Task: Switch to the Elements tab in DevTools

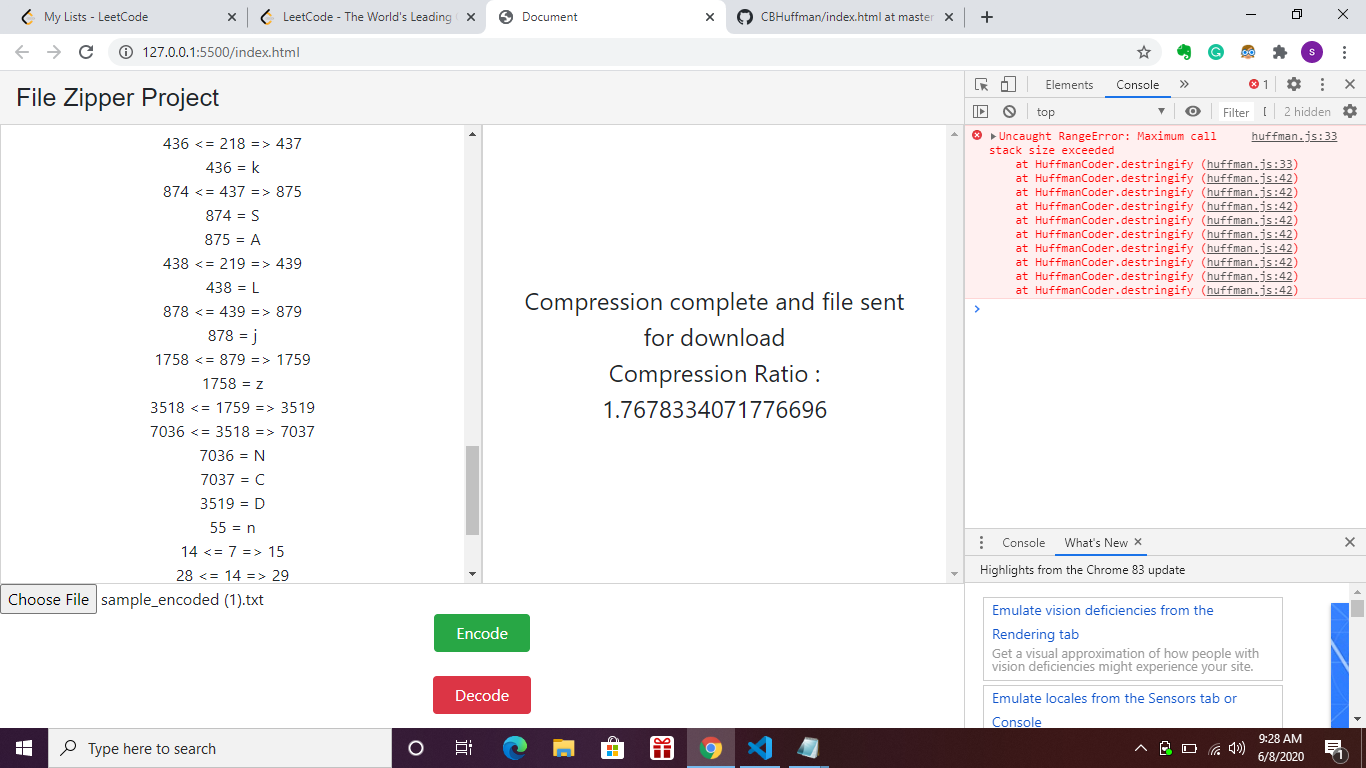Action: (x=1069, y=85)
